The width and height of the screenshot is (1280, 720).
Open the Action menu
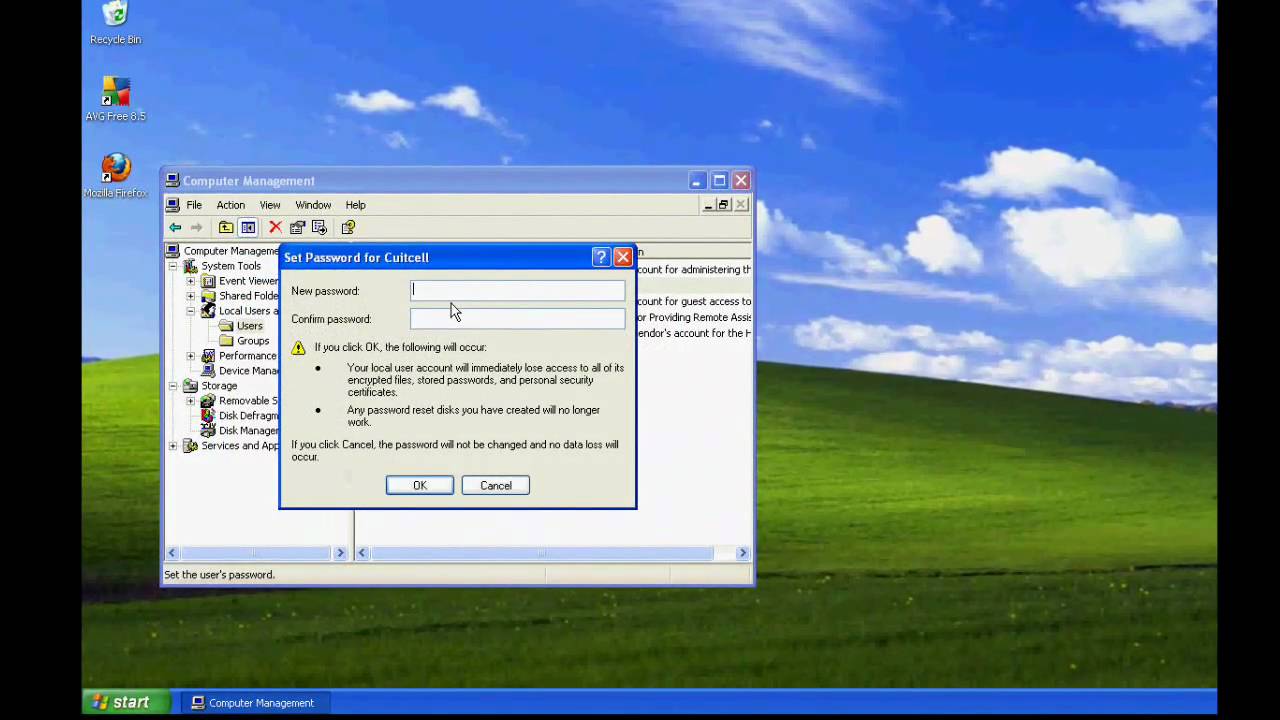pos(230,205)
